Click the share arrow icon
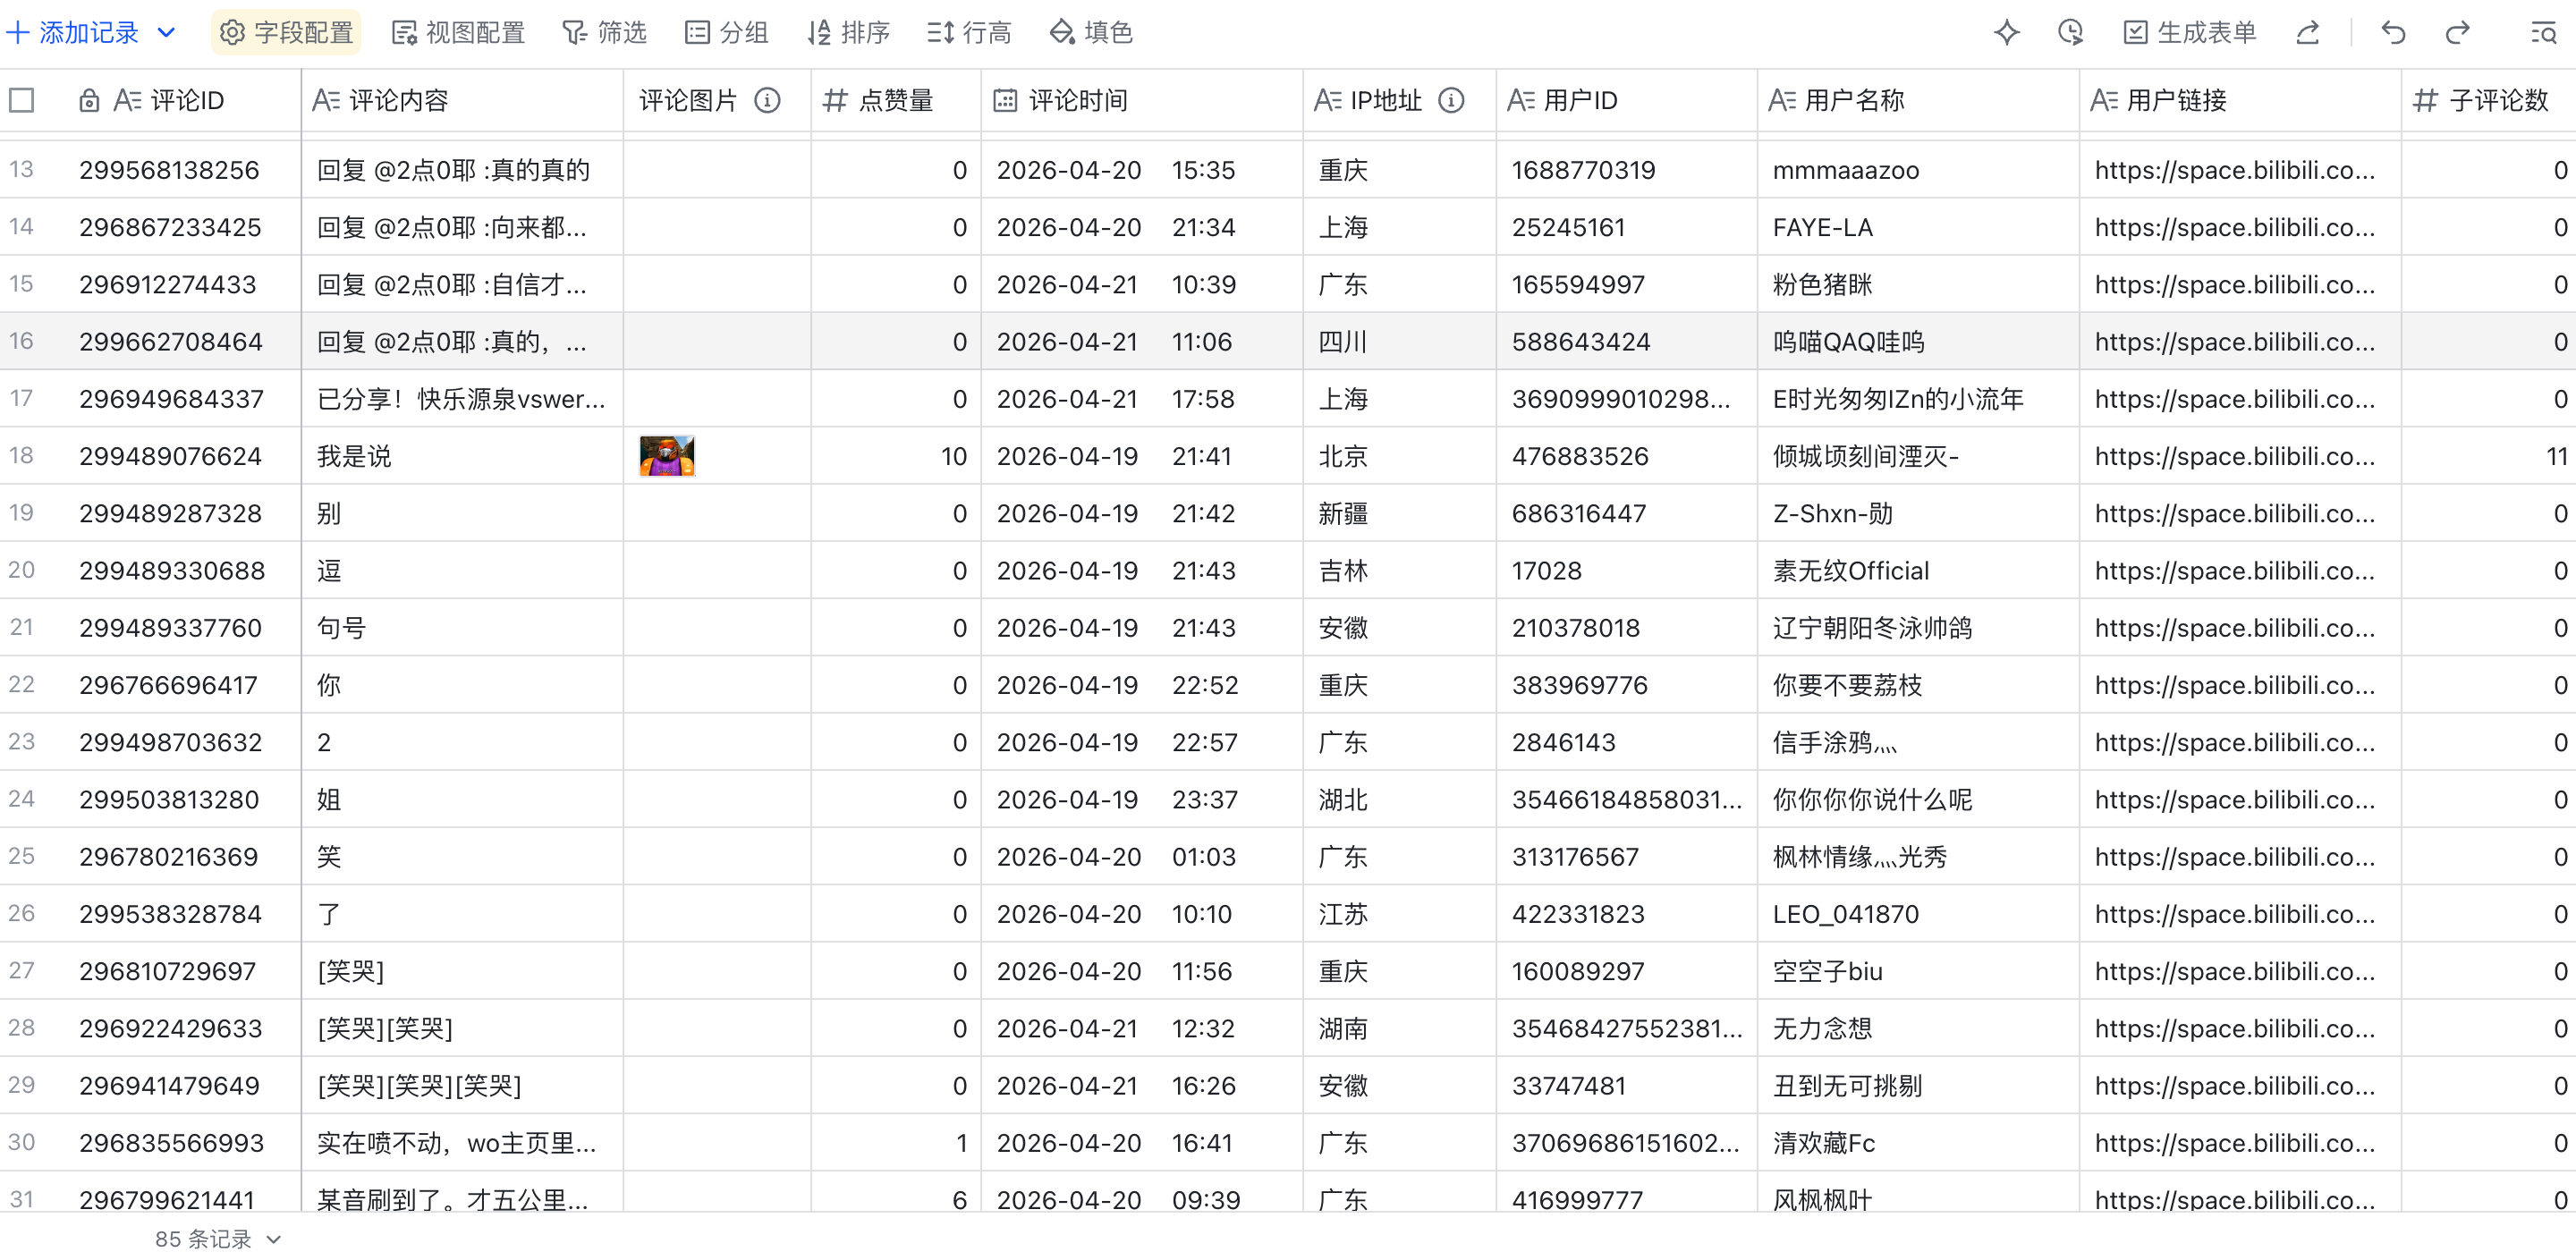This screenshot has height=1252, width=2576. [2307, 33]
